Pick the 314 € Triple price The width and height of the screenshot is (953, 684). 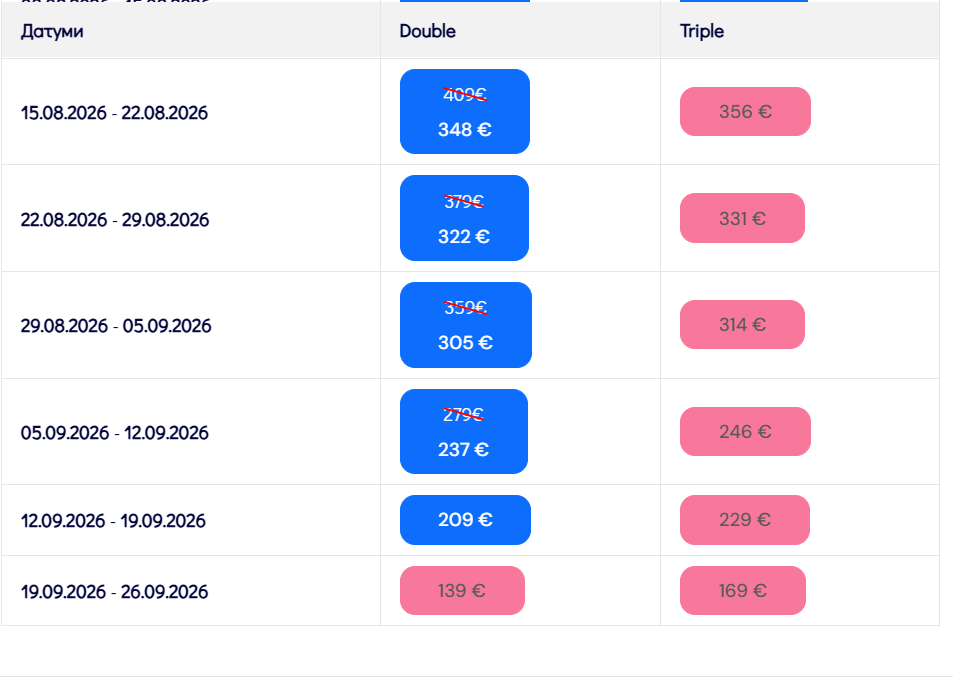tap(742, 325)
